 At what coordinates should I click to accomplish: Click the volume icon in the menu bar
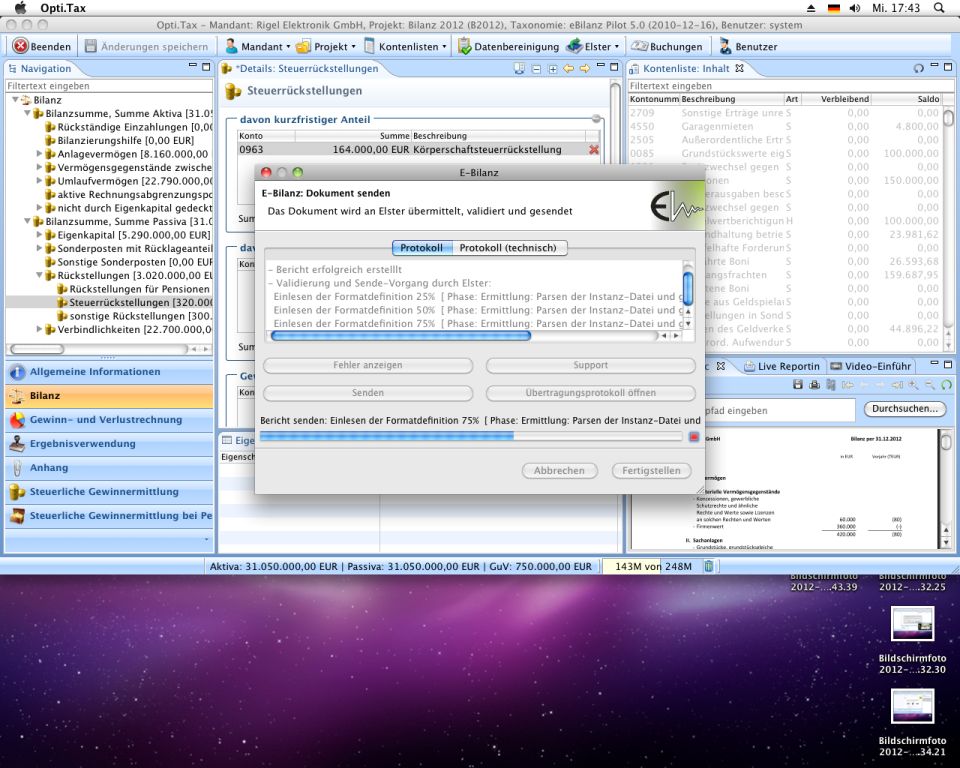coord(855,8)
